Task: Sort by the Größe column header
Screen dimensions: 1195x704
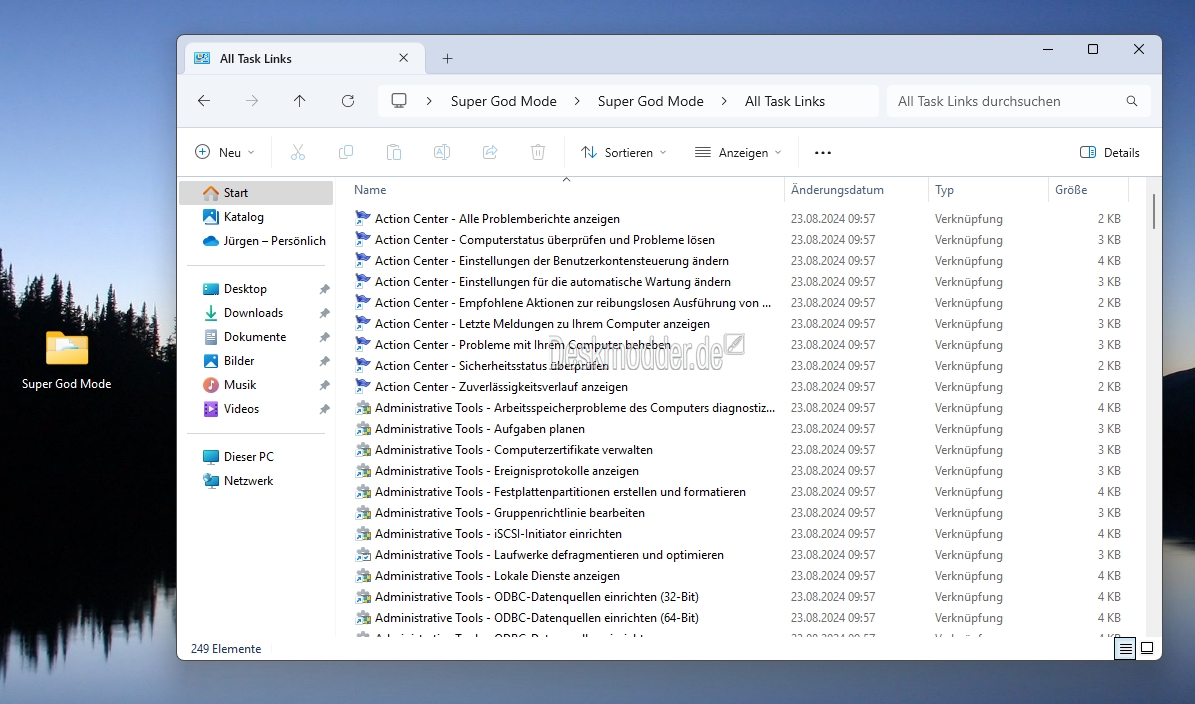Action: [x=1088, y=190]
